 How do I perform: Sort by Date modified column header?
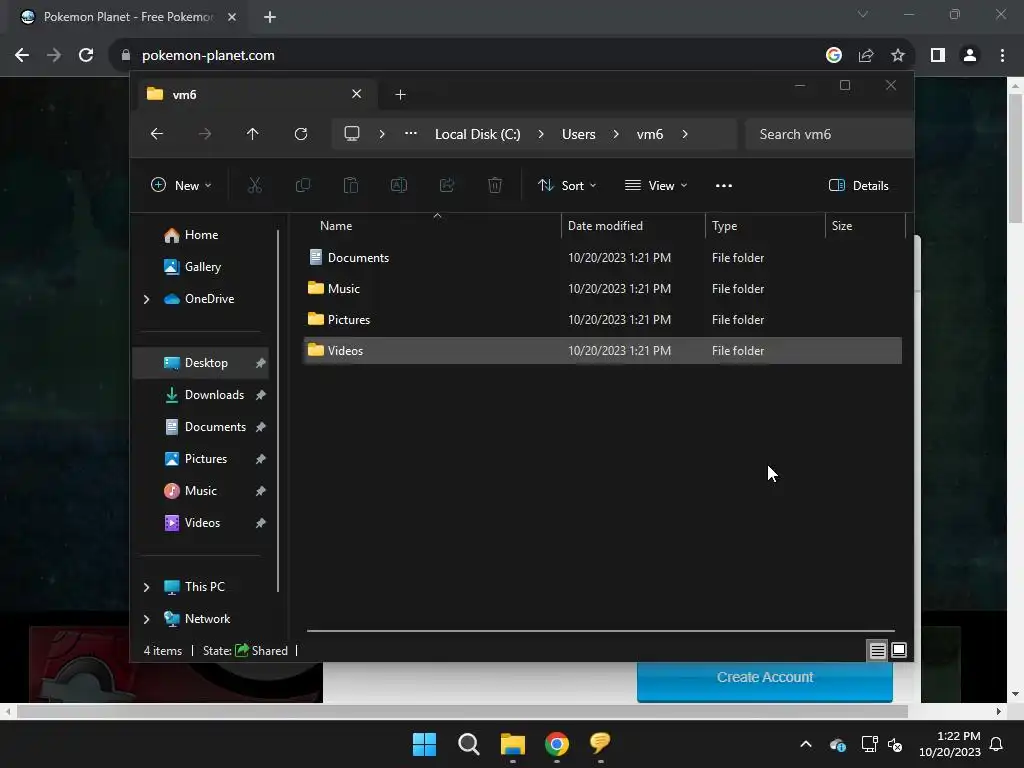click(x=633, y=226)
